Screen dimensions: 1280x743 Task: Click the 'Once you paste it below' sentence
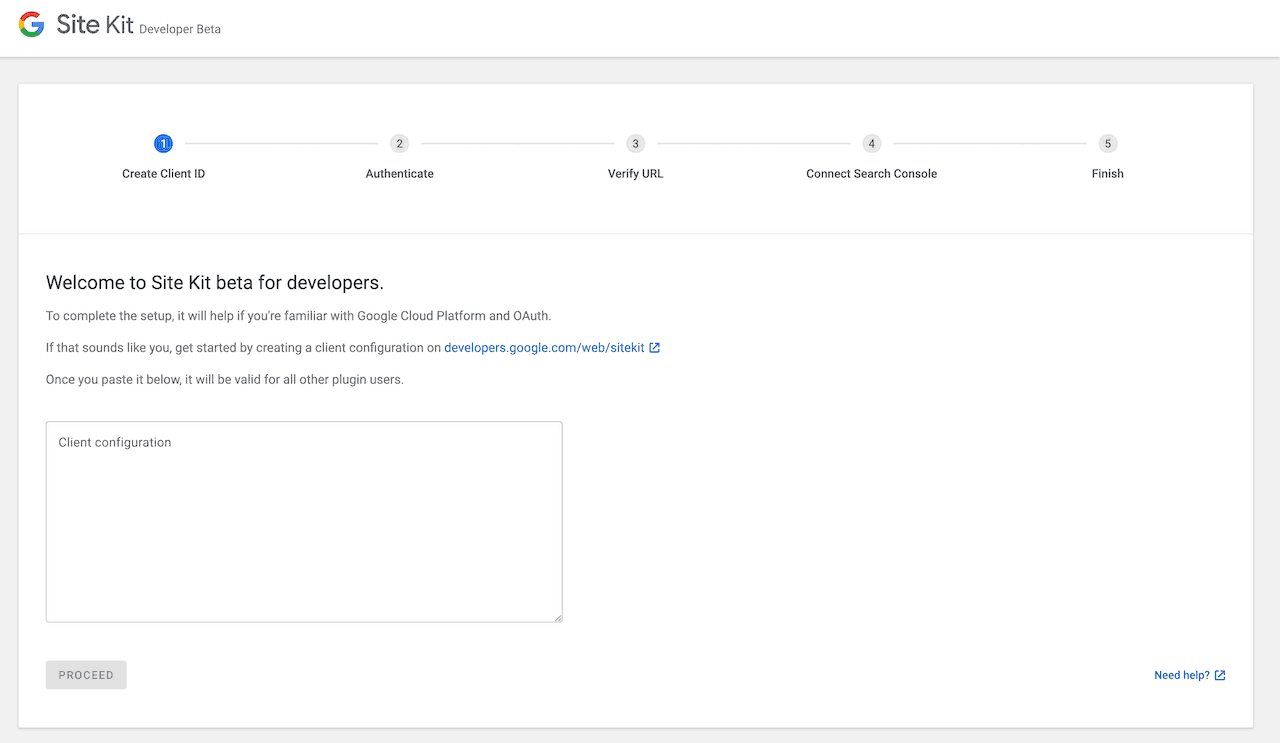(225, 380)
